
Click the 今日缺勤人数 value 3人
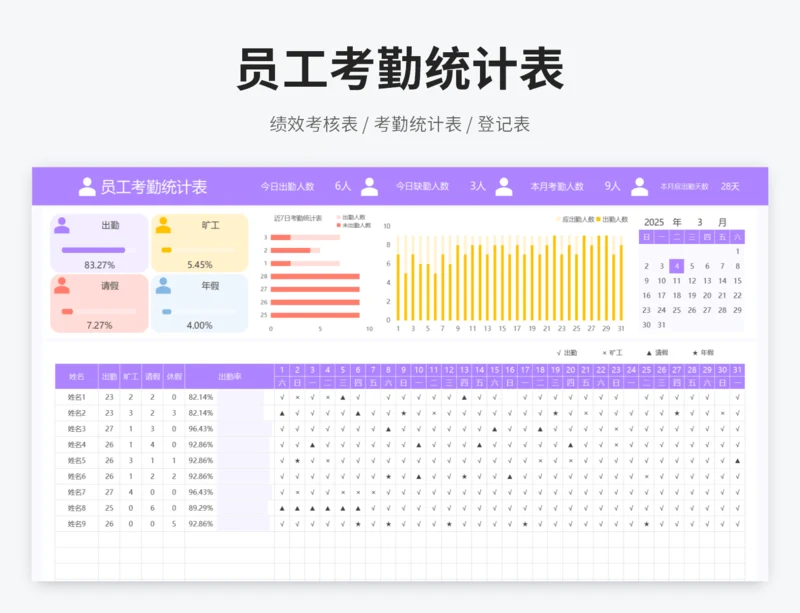478,186
